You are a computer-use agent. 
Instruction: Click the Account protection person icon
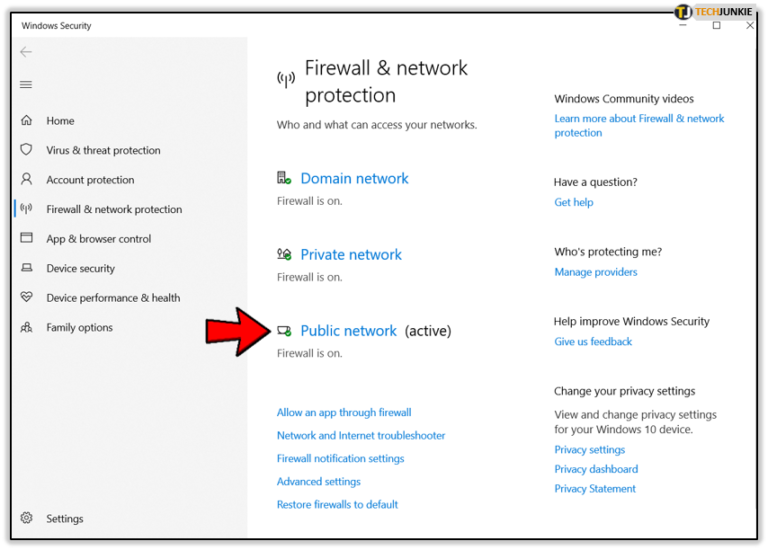27,180
